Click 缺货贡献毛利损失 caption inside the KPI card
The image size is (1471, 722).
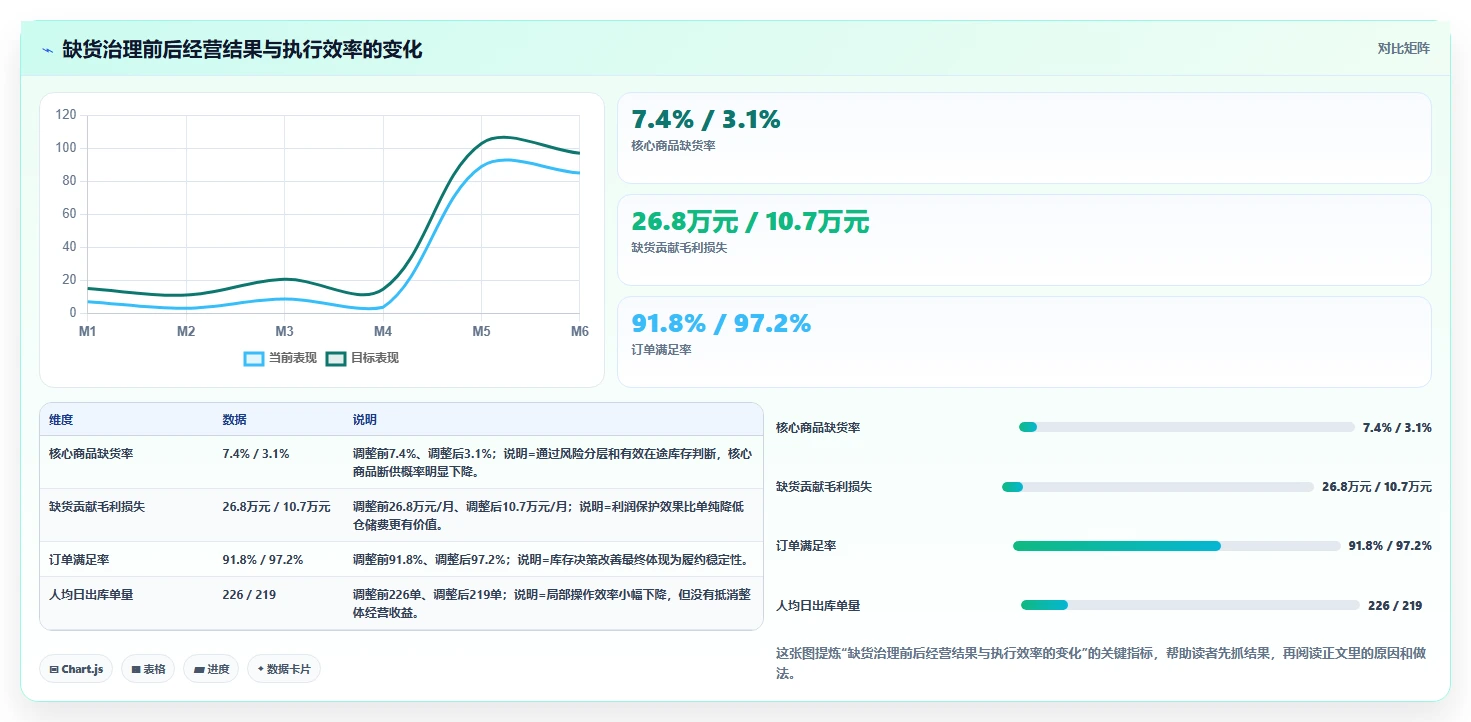pos(679,248)
